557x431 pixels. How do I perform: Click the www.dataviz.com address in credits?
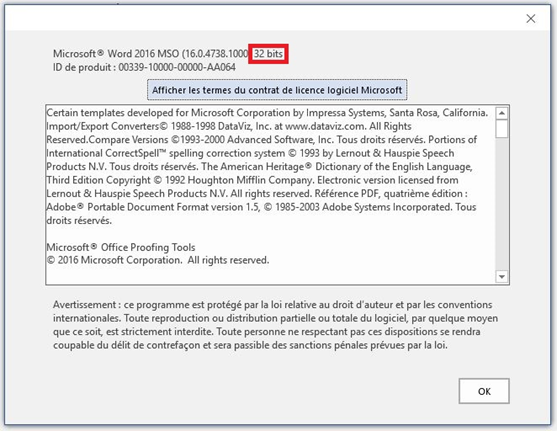325,126
